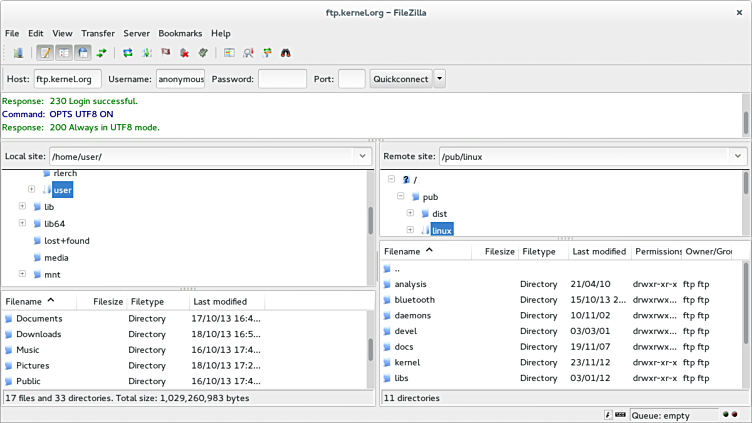Toggle the remote directory tree view

[x=82, y=53]
